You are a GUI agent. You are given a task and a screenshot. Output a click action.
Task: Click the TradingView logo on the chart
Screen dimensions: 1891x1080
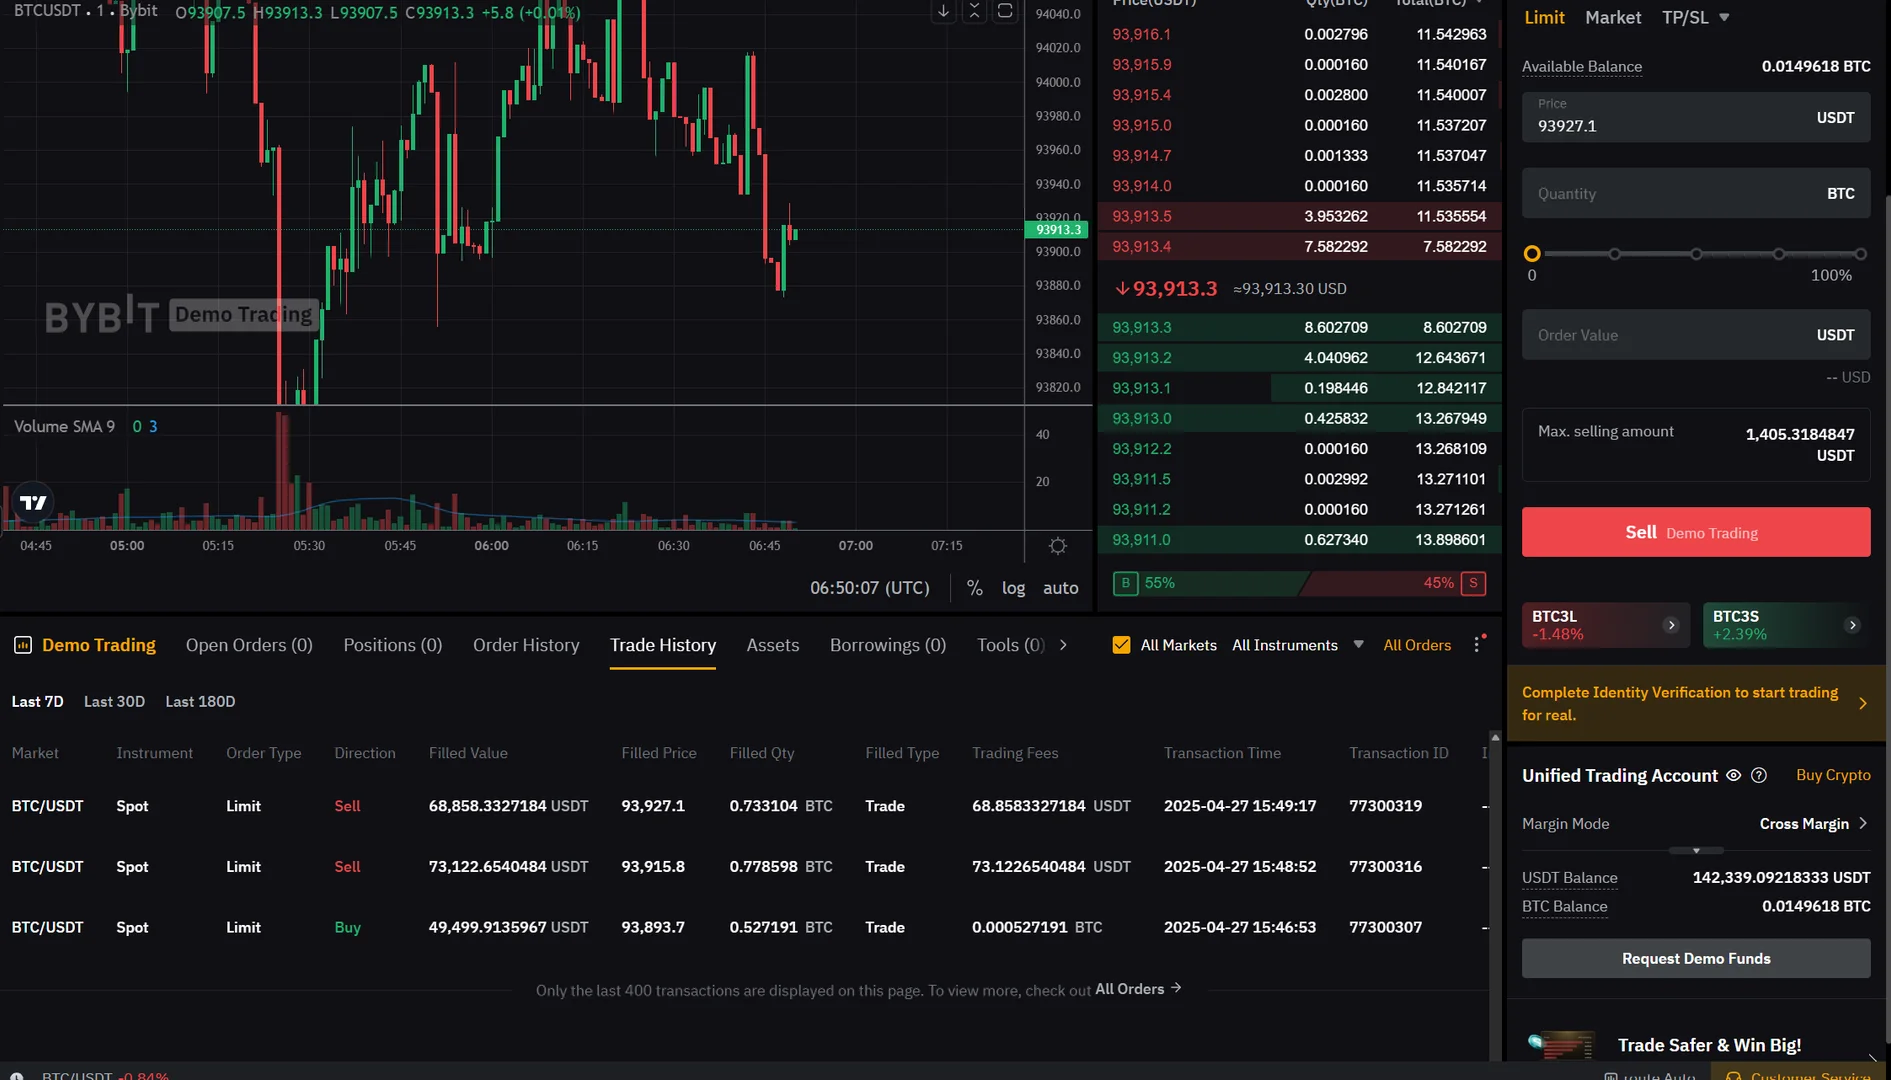33,502
